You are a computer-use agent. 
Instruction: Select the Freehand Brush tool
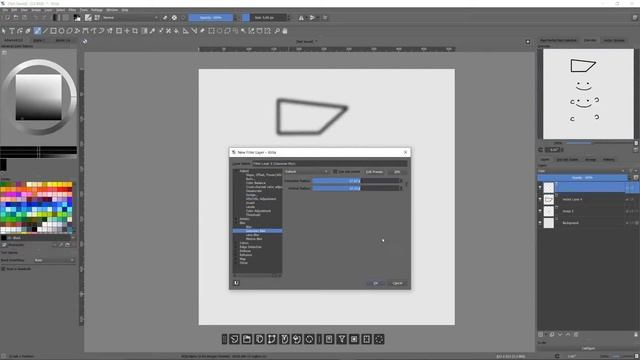[x=37, y=31]
